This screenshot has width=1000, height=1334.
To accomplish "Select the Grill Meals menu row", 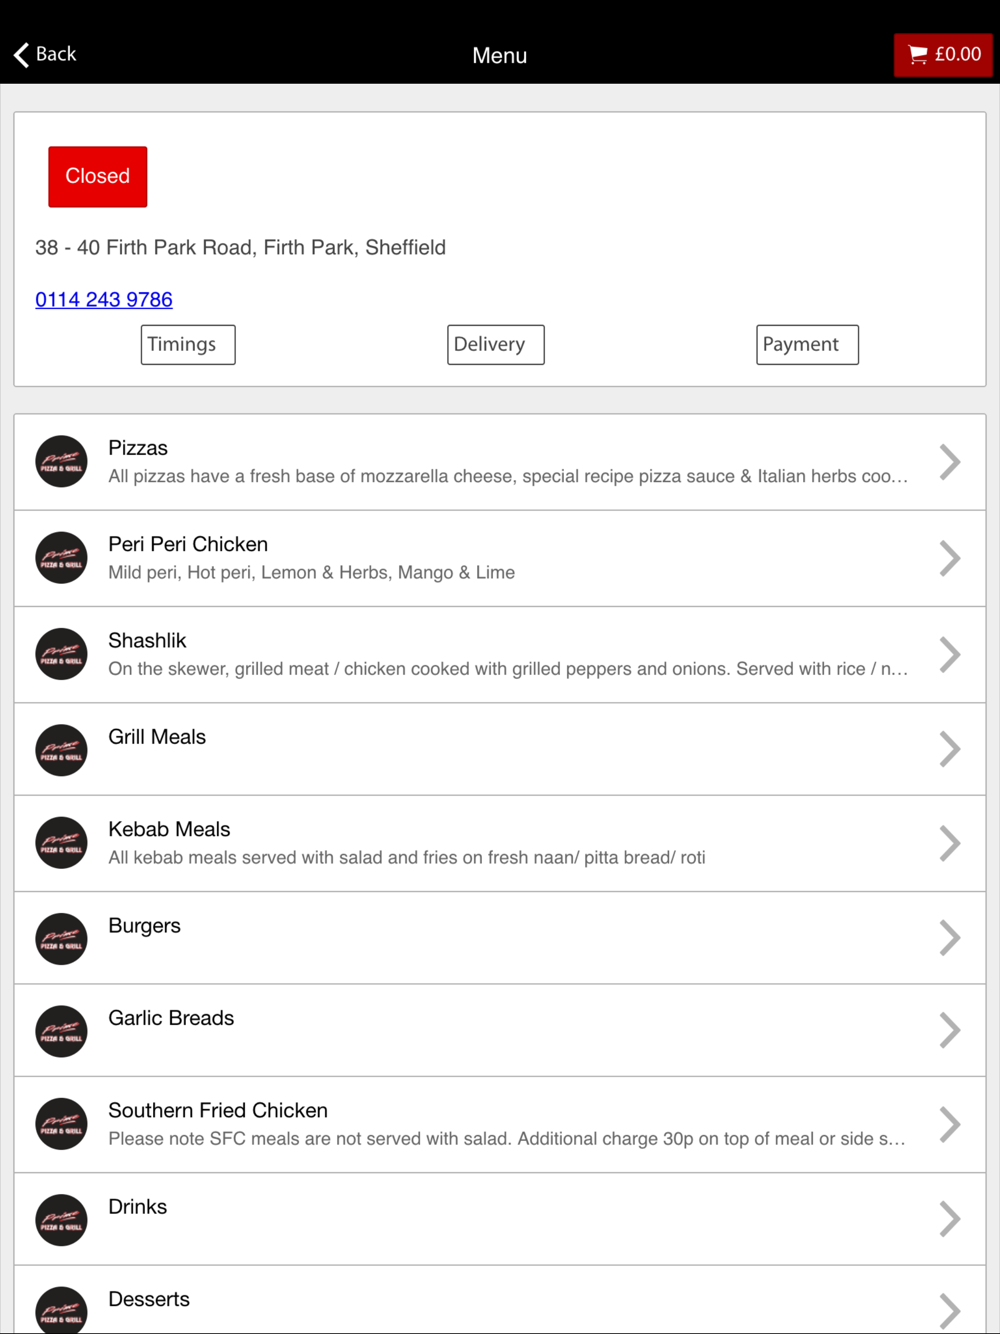I will click(500, 749).
